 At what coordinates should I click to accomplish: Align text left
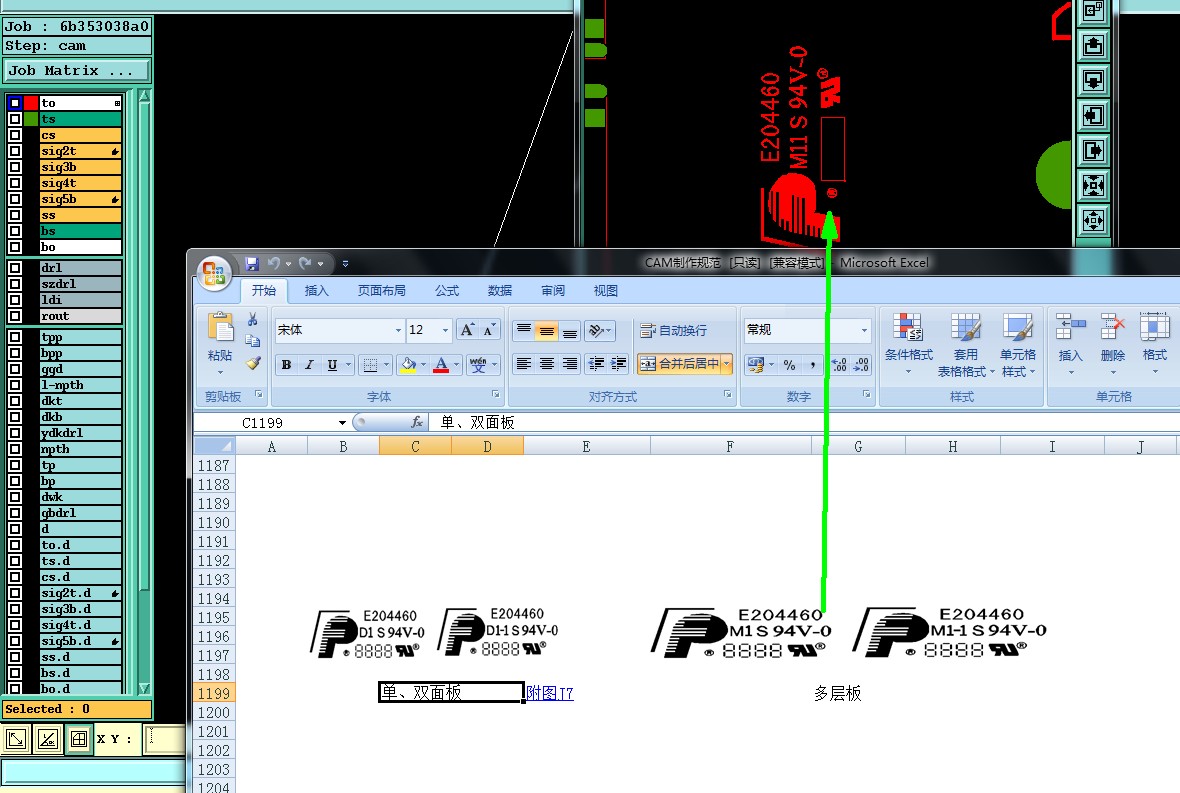[x=524, y=364]
